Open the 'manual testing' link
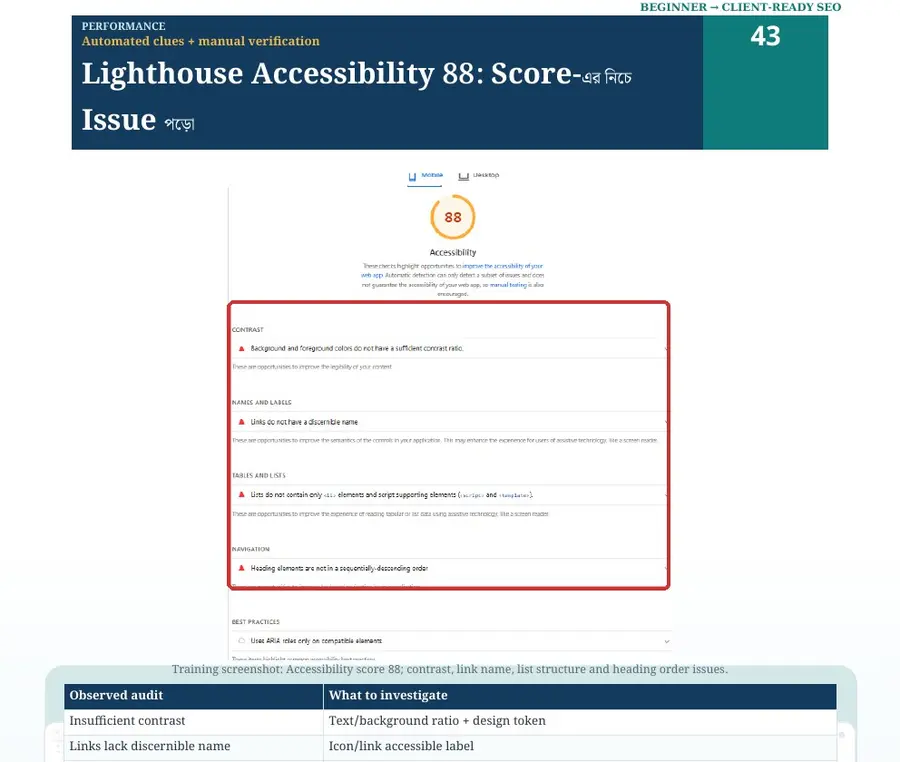900x762 pixels. 508,285
